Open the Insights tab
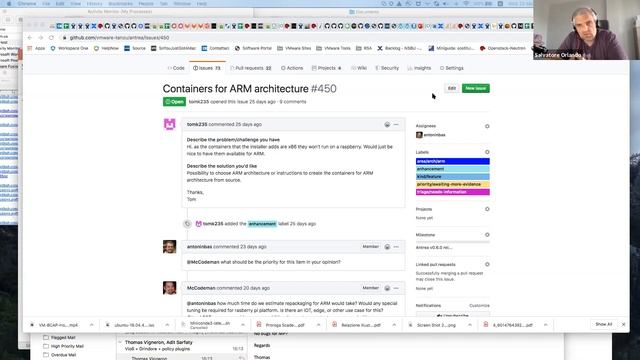Screen dimensions: 640x360 (419, 68)
